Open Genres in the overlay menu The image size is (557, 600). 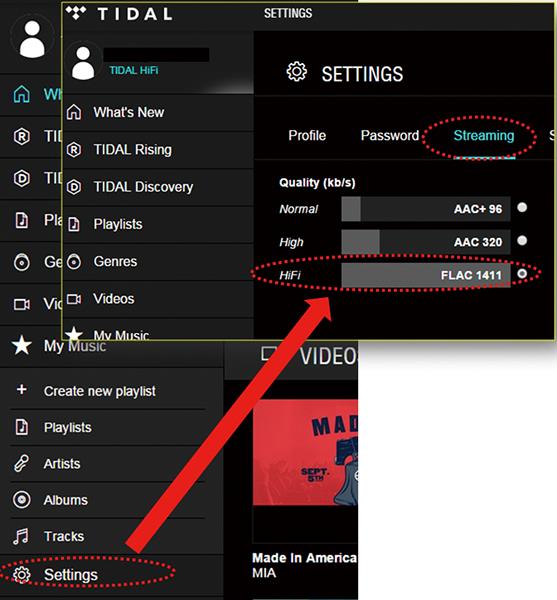(x=115, y=261)
